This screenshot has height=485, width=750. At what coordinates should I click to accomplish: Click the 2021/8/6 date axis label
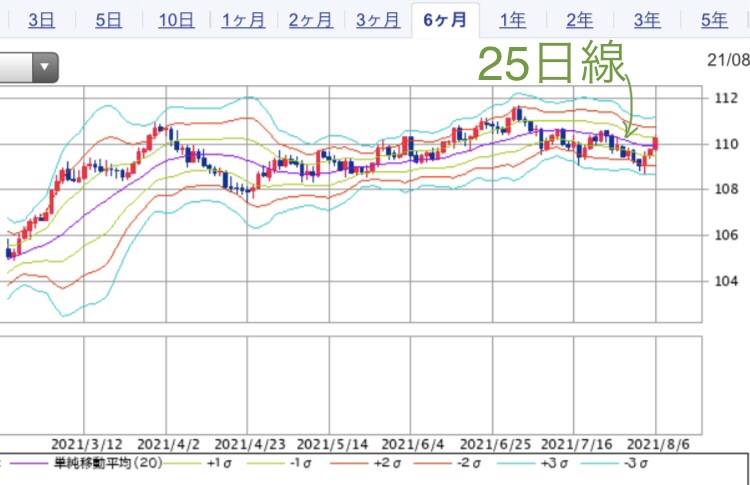point(658,444)
